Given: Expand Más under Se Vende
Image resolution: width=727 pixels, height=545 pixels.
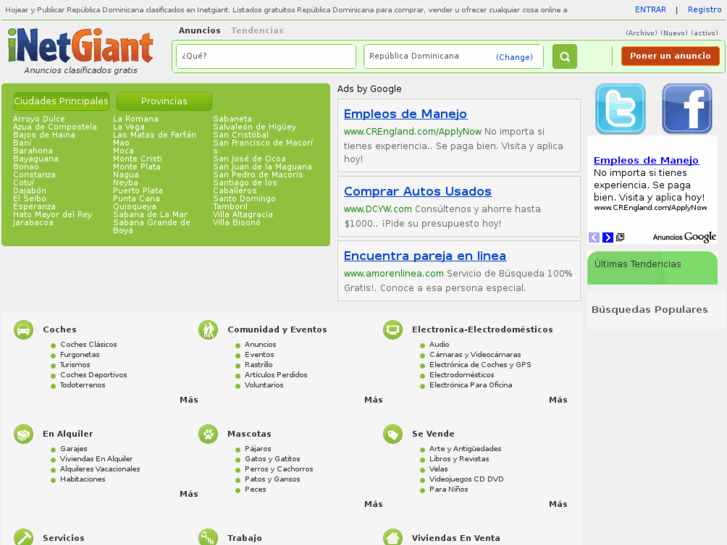Looking at the screenshot, I should click(558, 504).
